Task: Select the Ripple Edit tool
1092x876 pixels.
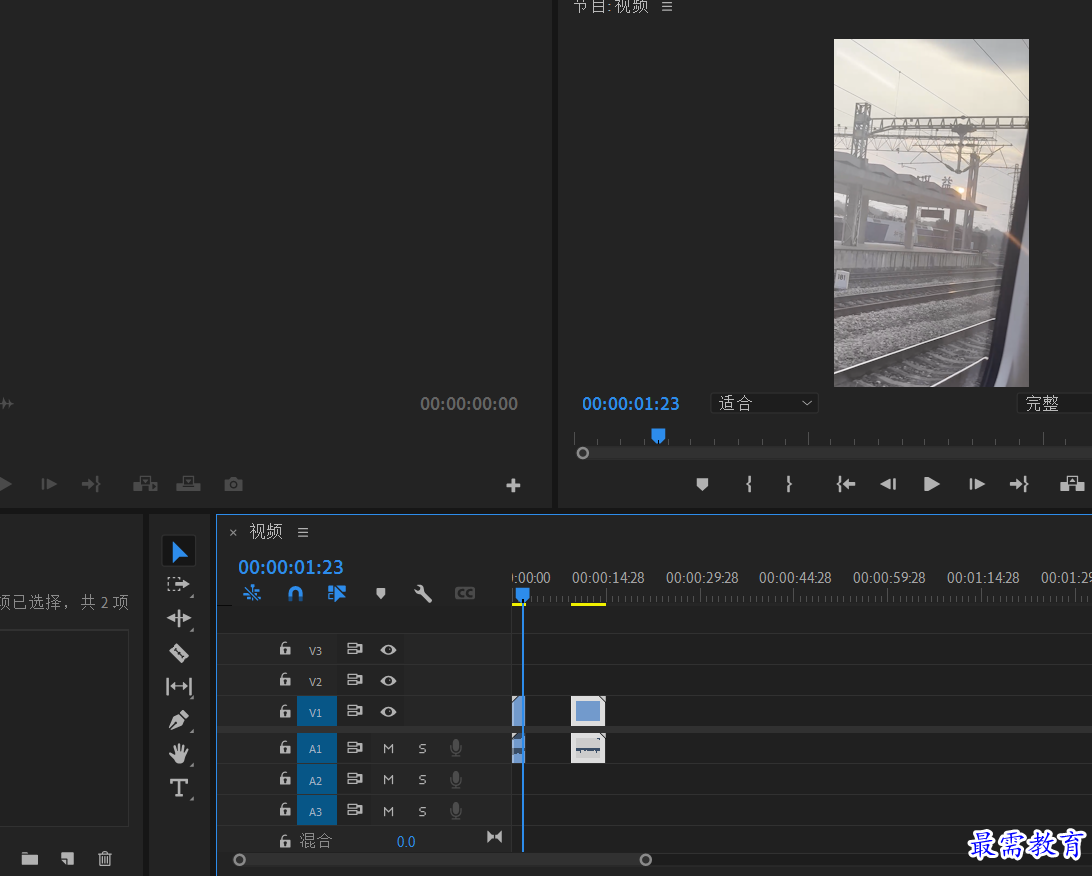Action: pos(179,618)
